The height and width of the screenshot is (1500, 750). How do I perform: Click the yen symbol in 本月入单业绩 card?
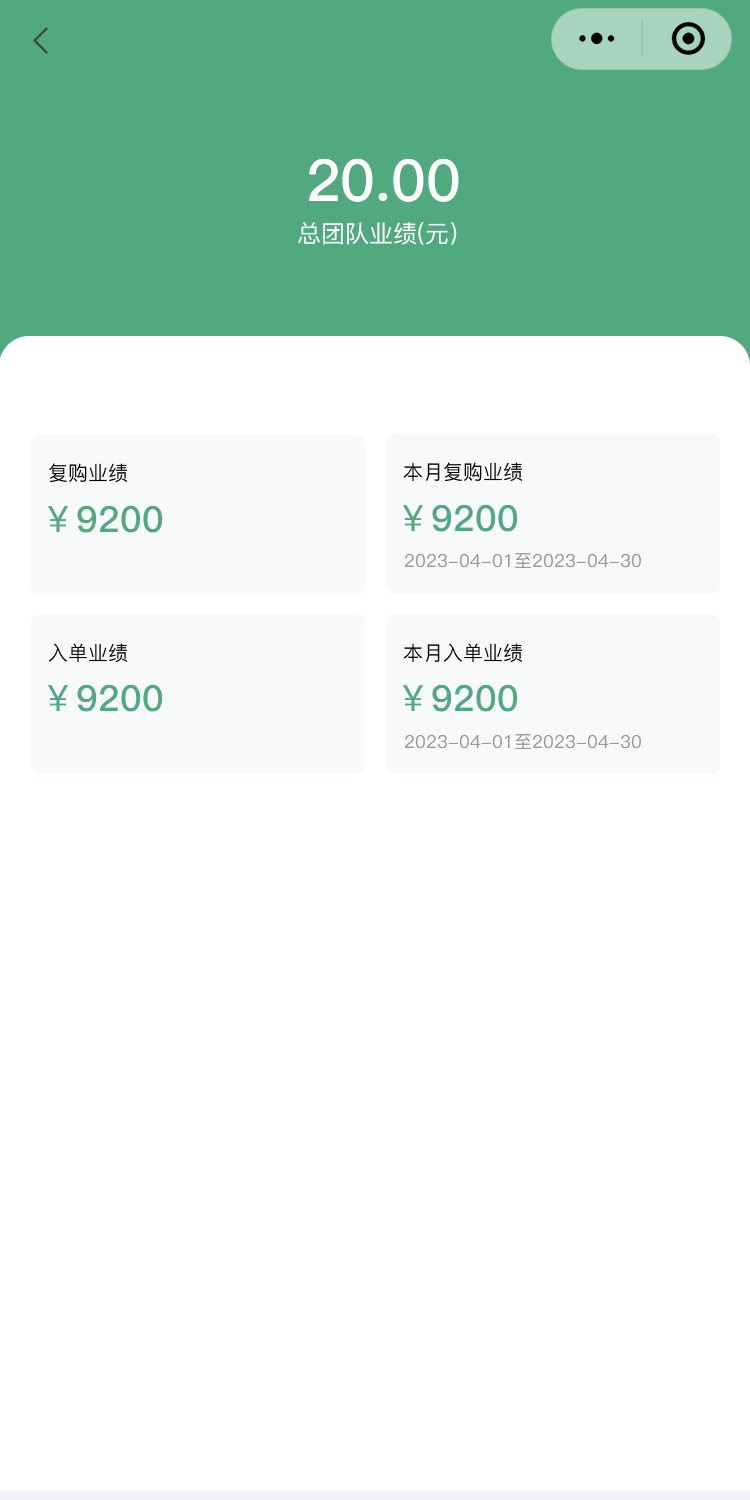[x=413, y=699]
